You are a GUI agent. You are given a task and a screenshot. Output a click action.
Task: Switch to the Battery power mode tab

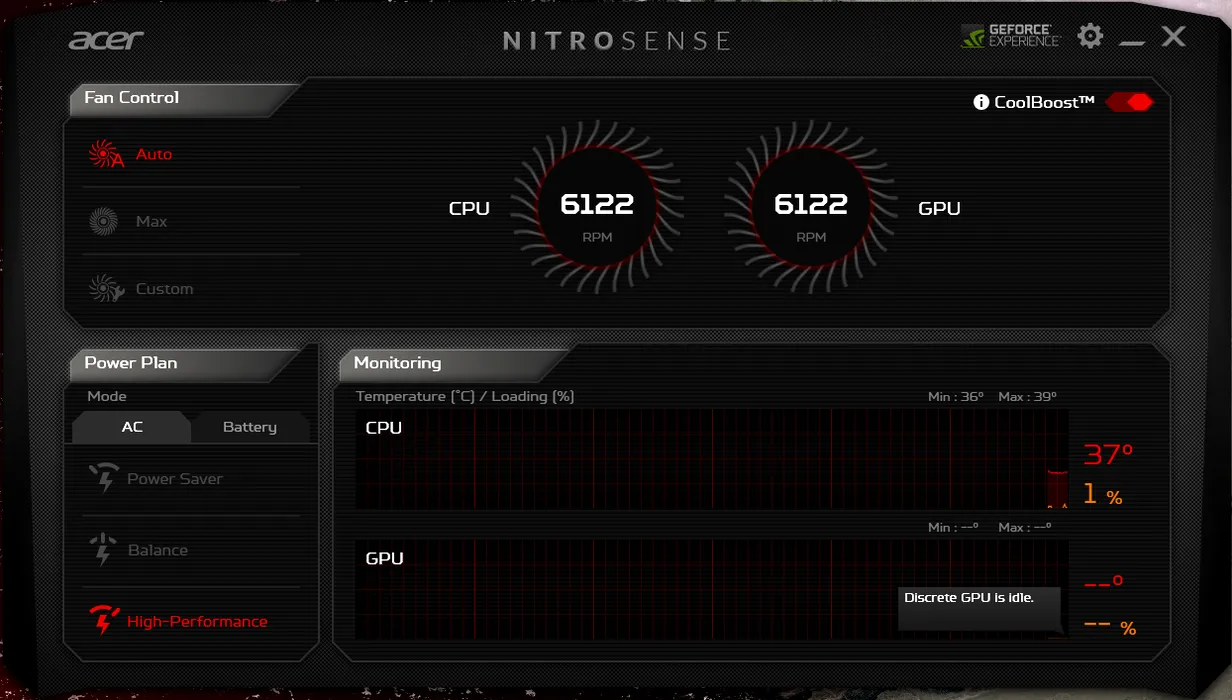pyautogui.click(x=250, y=427)
